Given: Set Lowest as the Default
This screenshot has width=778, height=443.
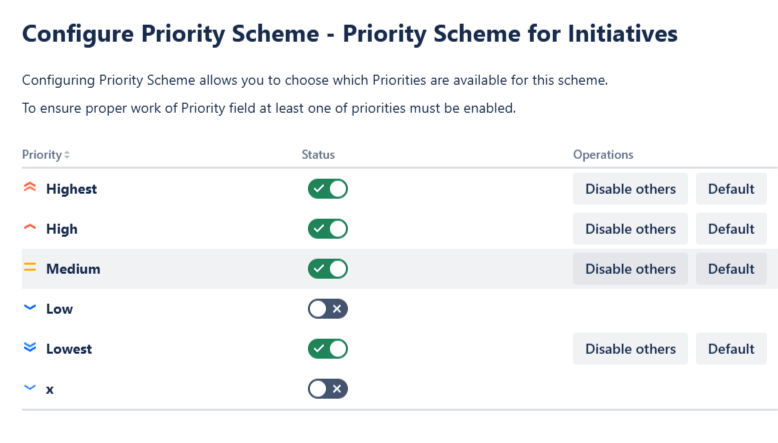Looking at the screenshot, I should coord(730,349).
